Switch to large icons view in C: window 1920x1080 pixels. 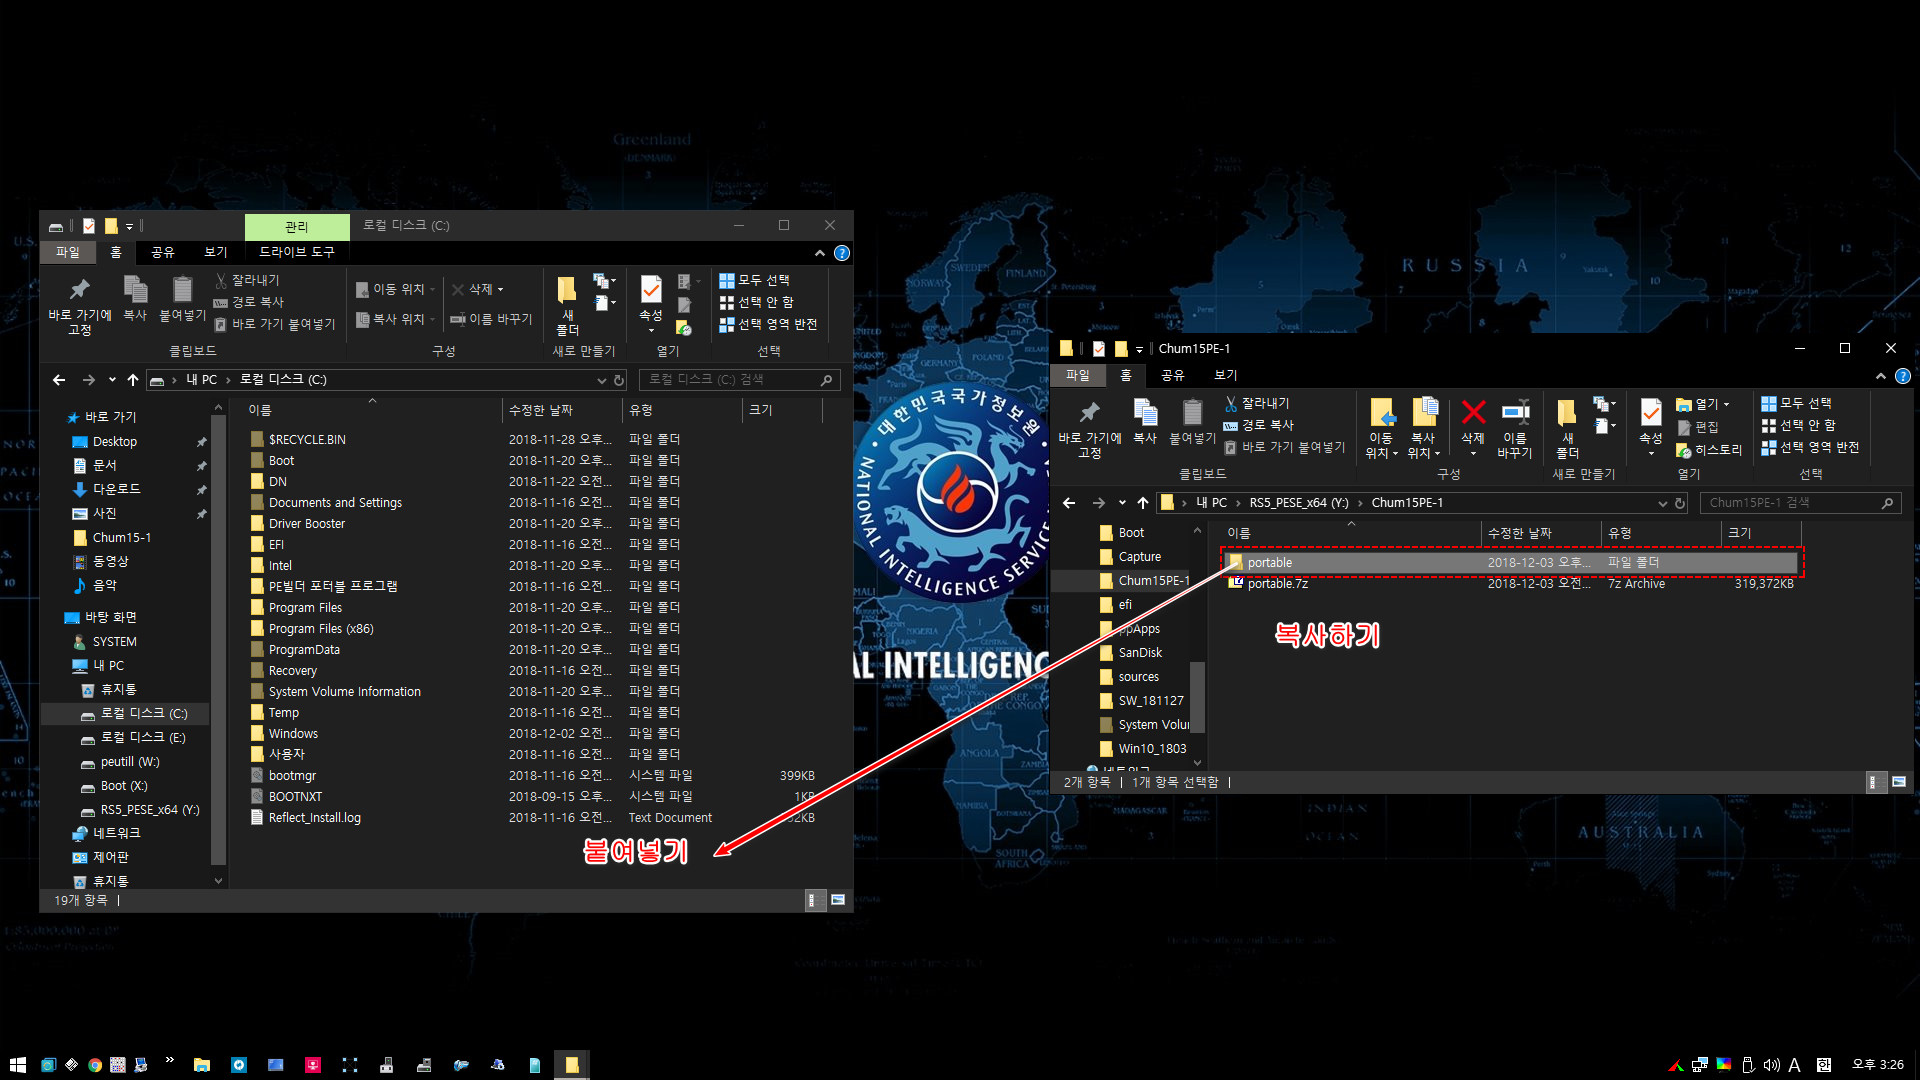(x=838, y=900)
